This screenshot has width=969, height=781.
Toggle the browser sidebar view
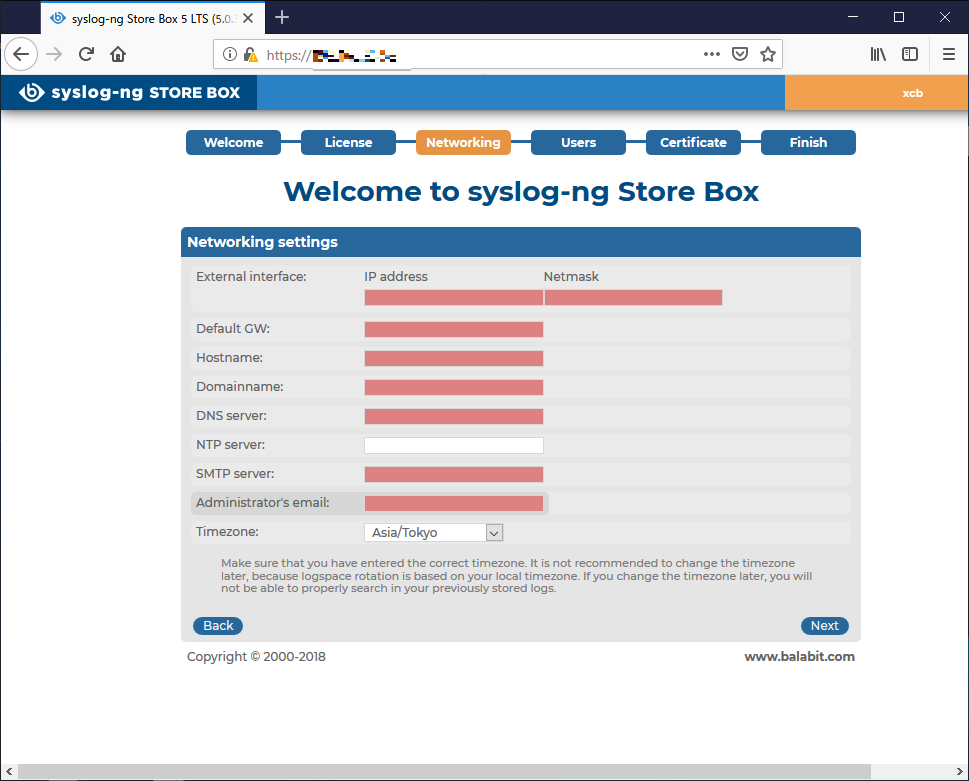[910, 54]
